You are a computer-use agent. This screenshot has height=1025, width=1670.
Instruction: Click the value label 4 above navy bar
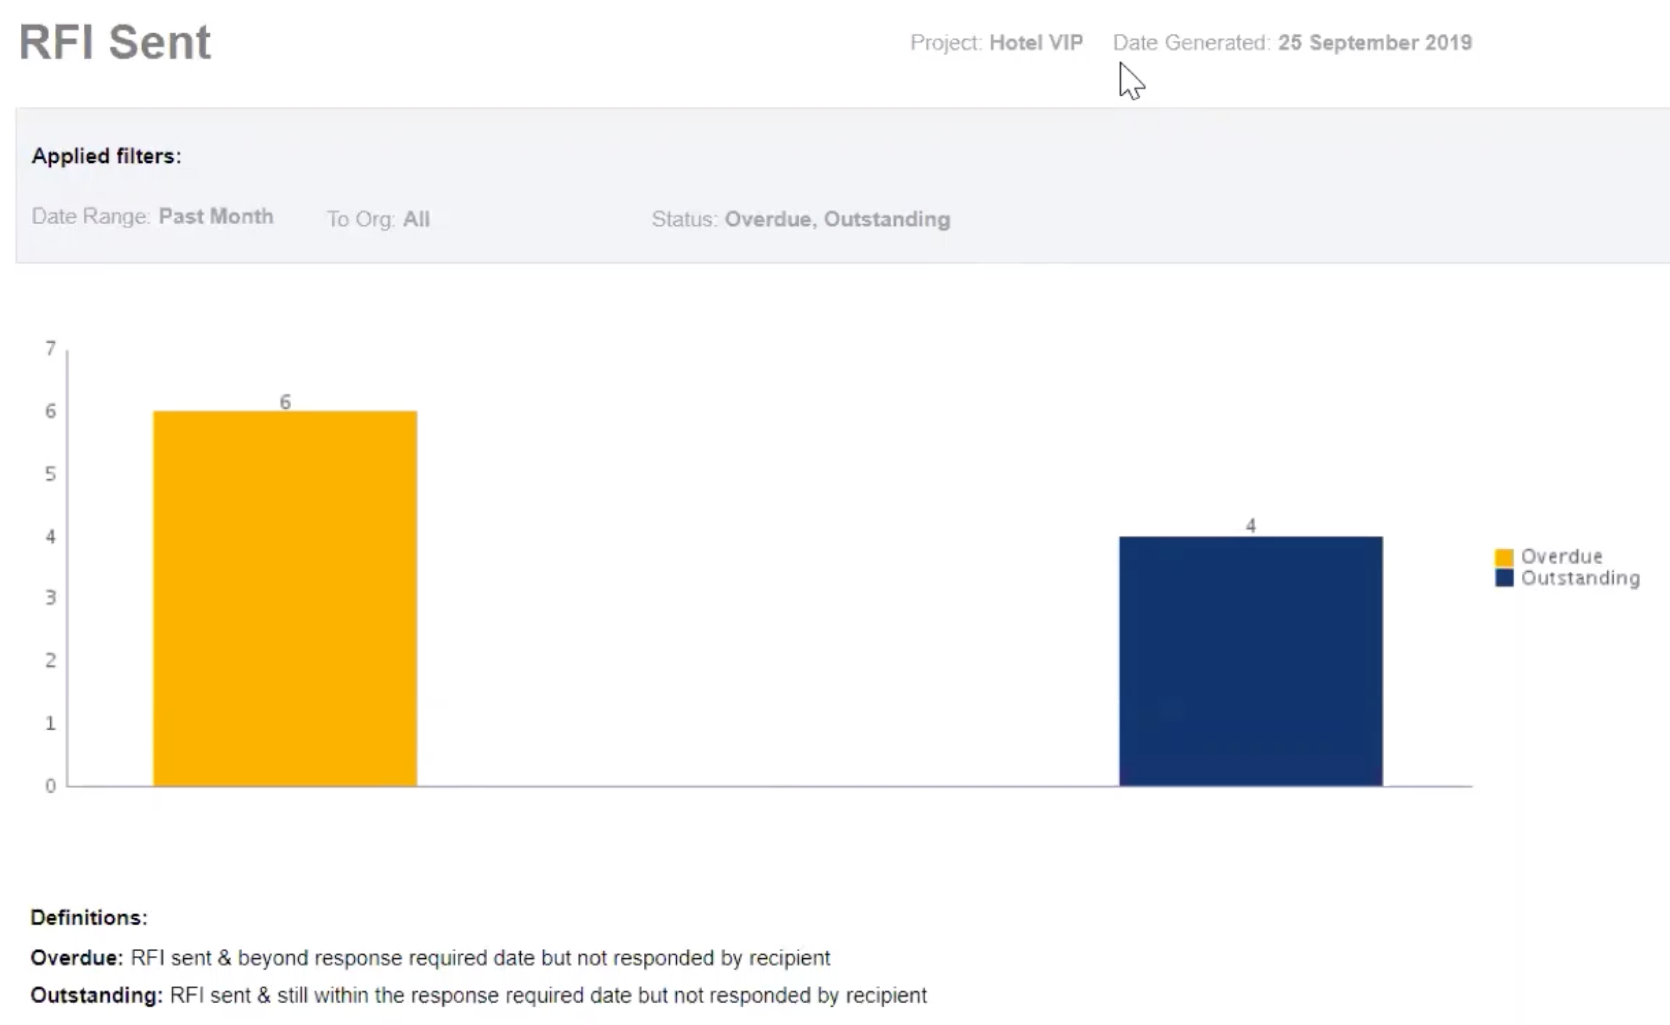(x=1251, y=526)
